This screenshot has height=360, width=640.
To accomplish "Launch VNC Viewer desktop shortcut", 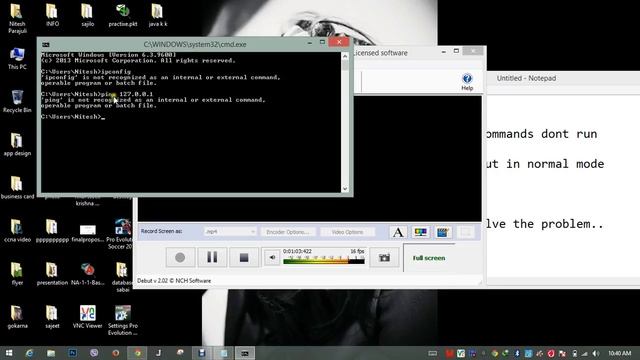I will tap(87, 317).
